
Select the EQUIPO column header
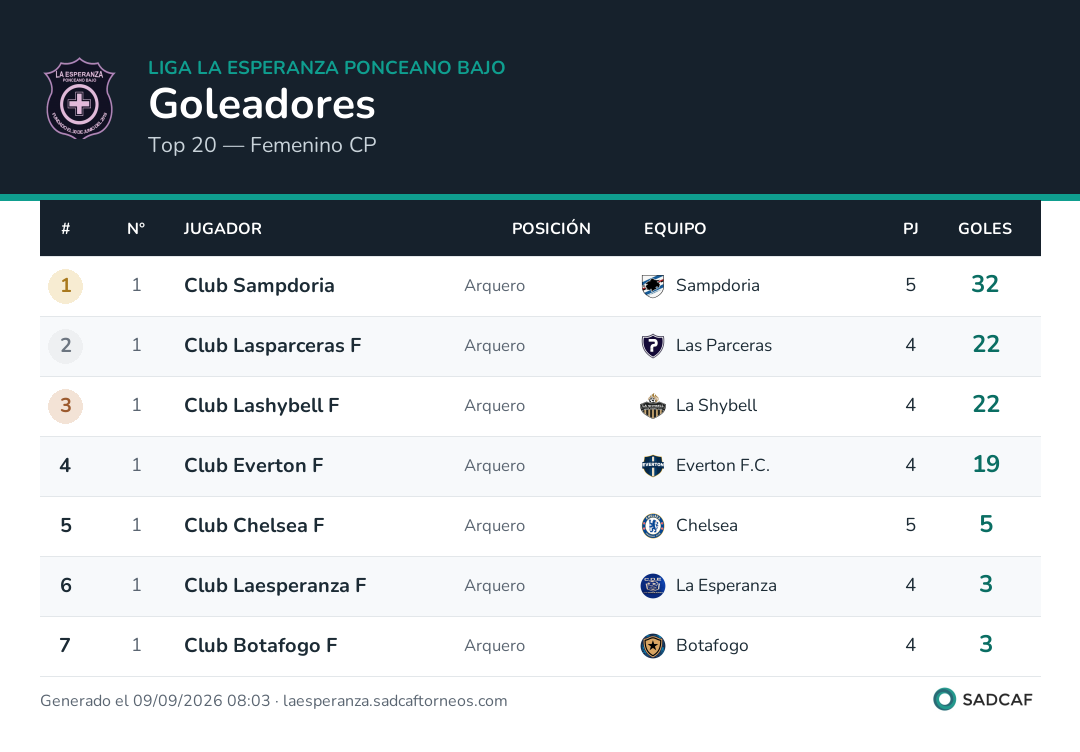(x=675, y=229)
